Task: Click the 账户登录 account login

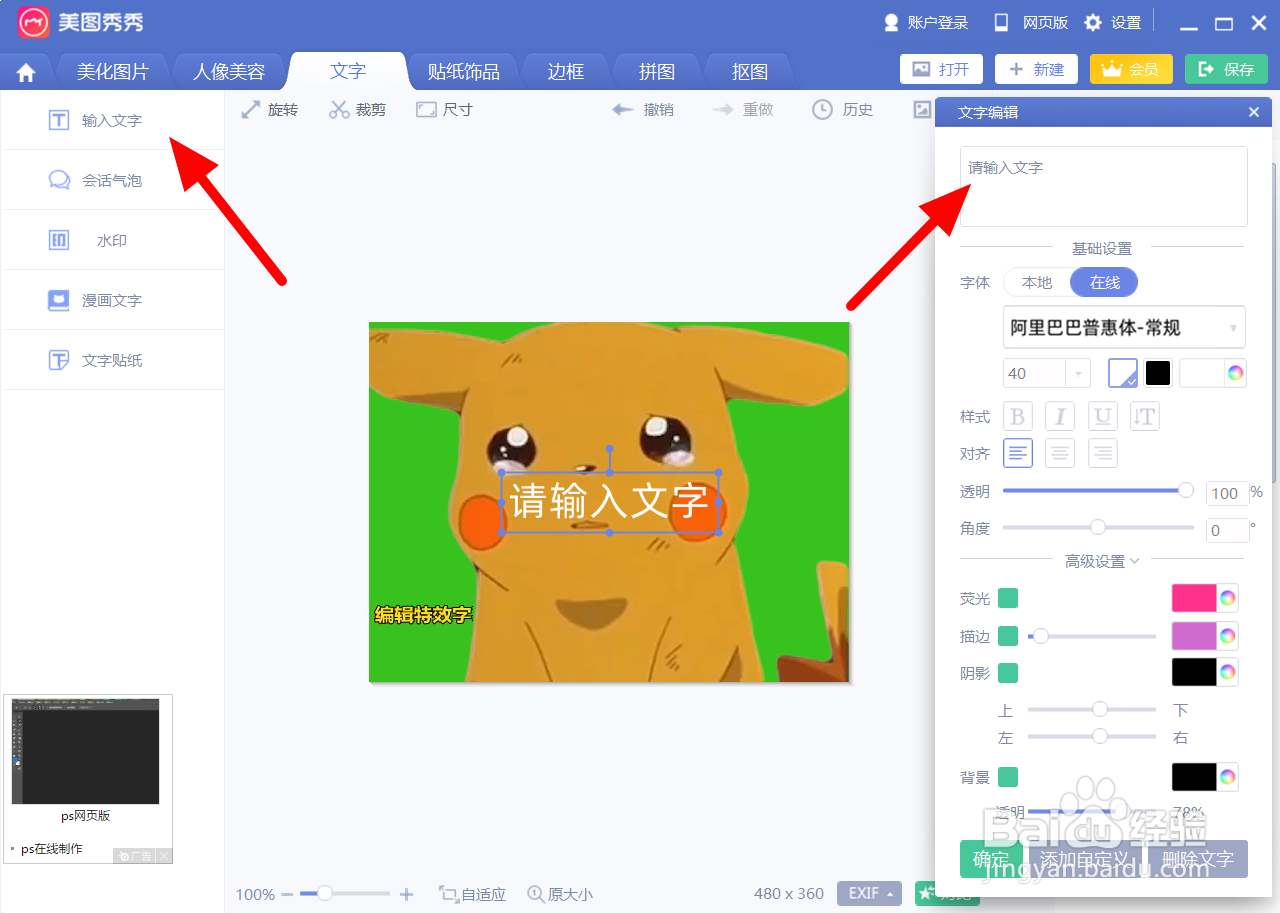Action: coord(926,22)
